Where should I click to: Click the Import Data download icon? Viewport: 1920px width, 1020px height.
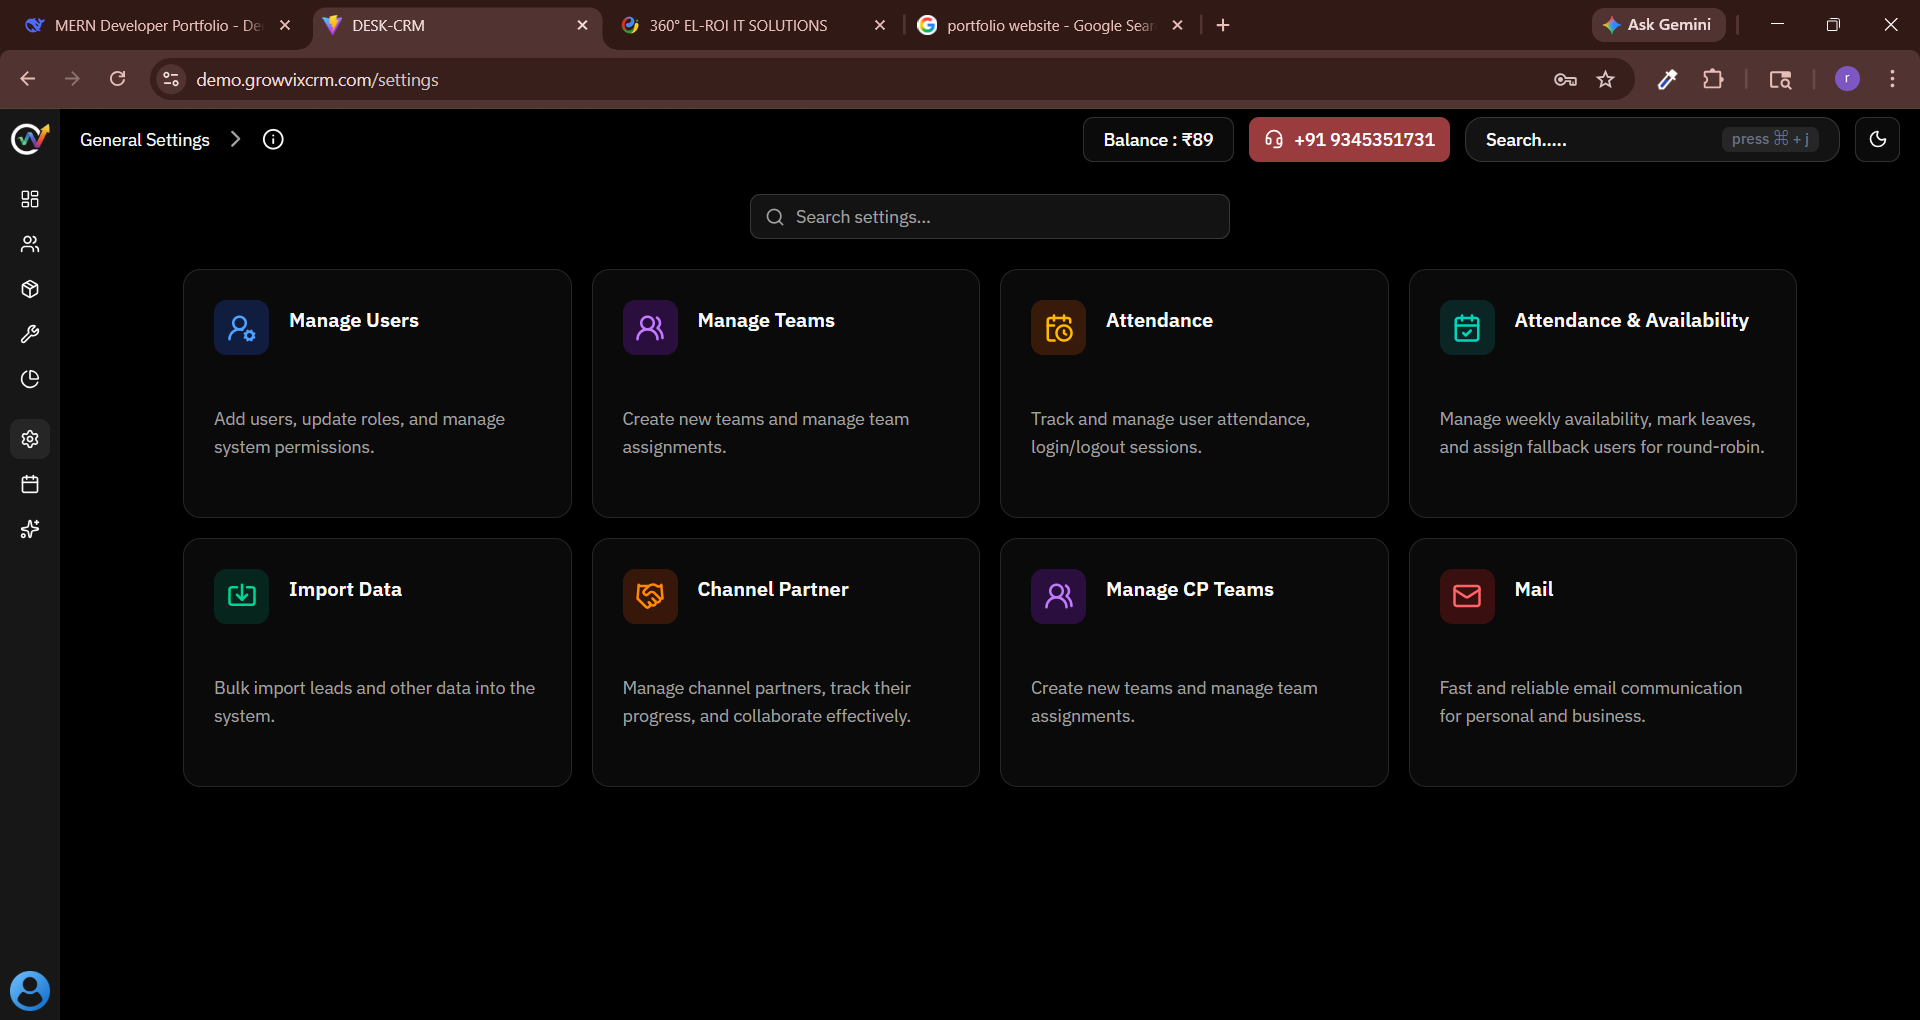pos(241,596)
